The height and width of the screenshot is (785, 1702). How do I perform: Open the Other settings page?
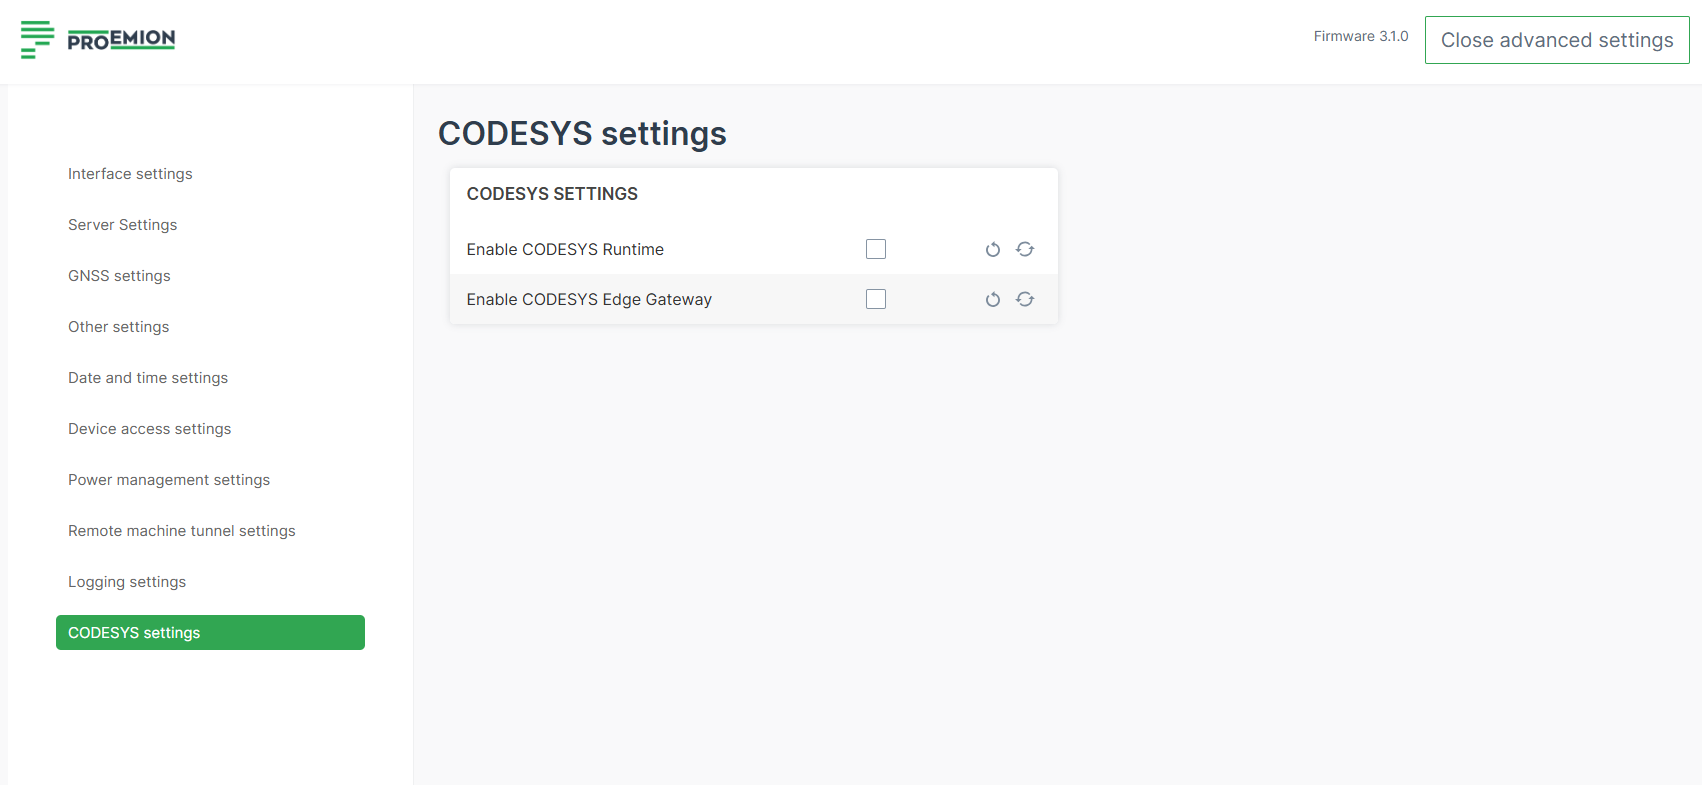[118, 327]
